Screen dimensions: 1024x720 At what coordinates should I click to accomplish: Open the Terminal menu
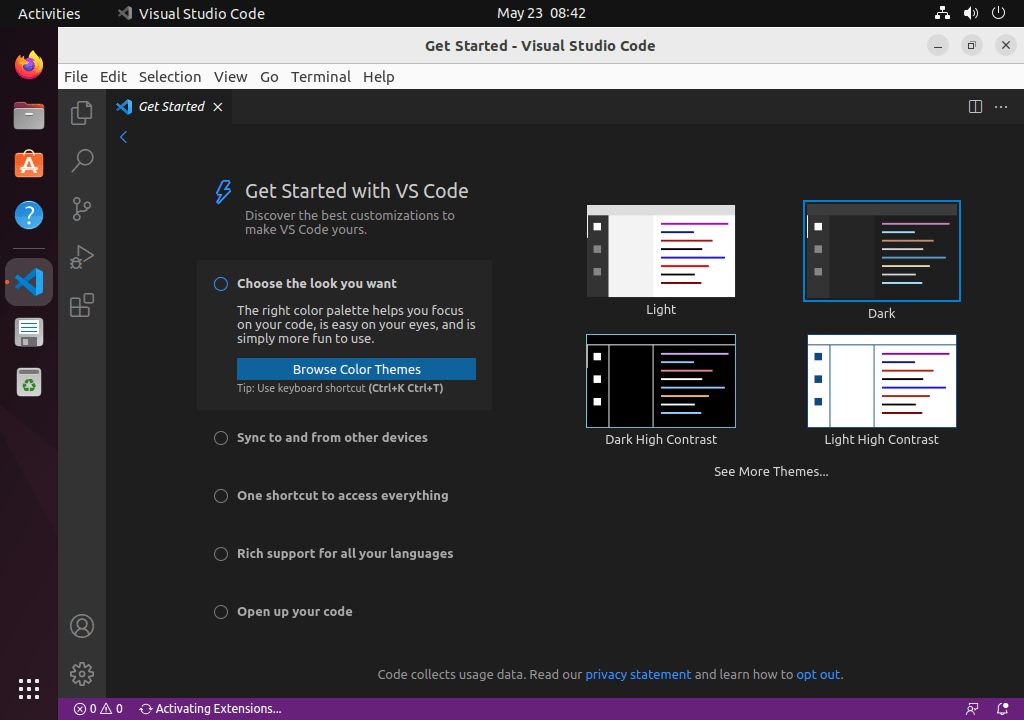pyautogui.click(x=320, y=76)
